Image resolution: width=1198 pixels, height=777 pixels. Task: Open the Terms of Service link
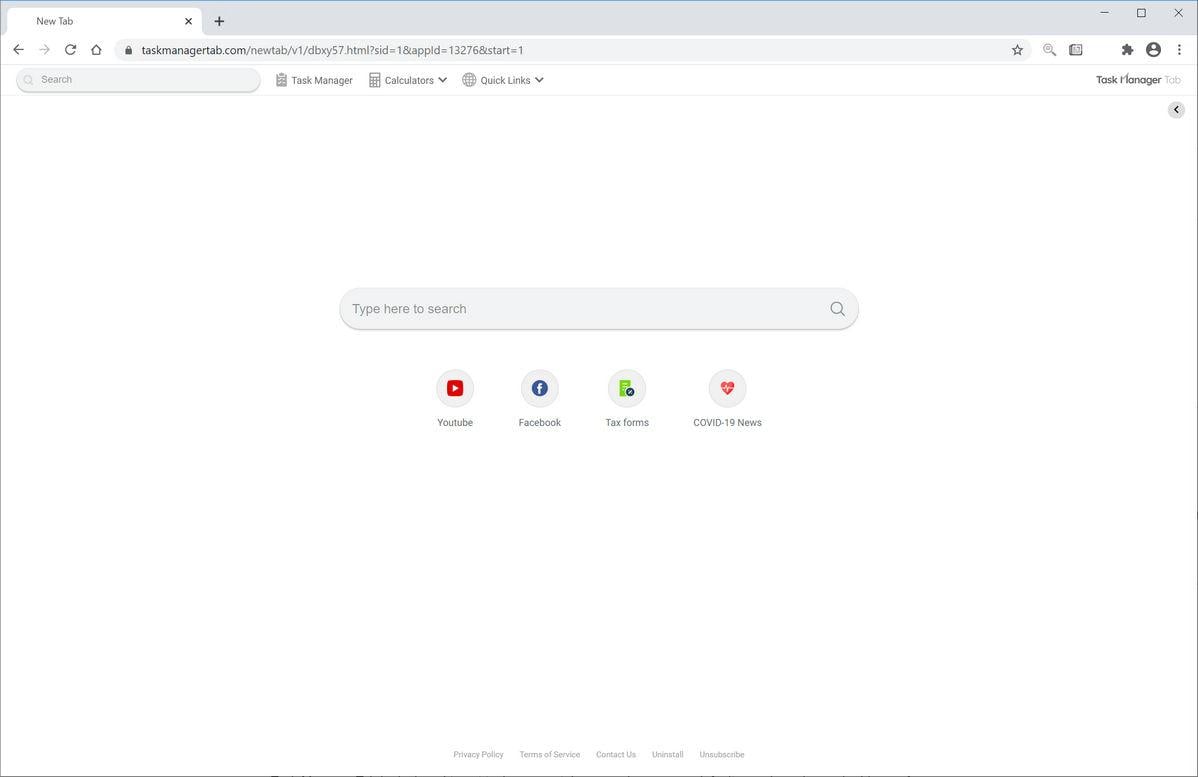pyautogui.click(x=549, y=754)
